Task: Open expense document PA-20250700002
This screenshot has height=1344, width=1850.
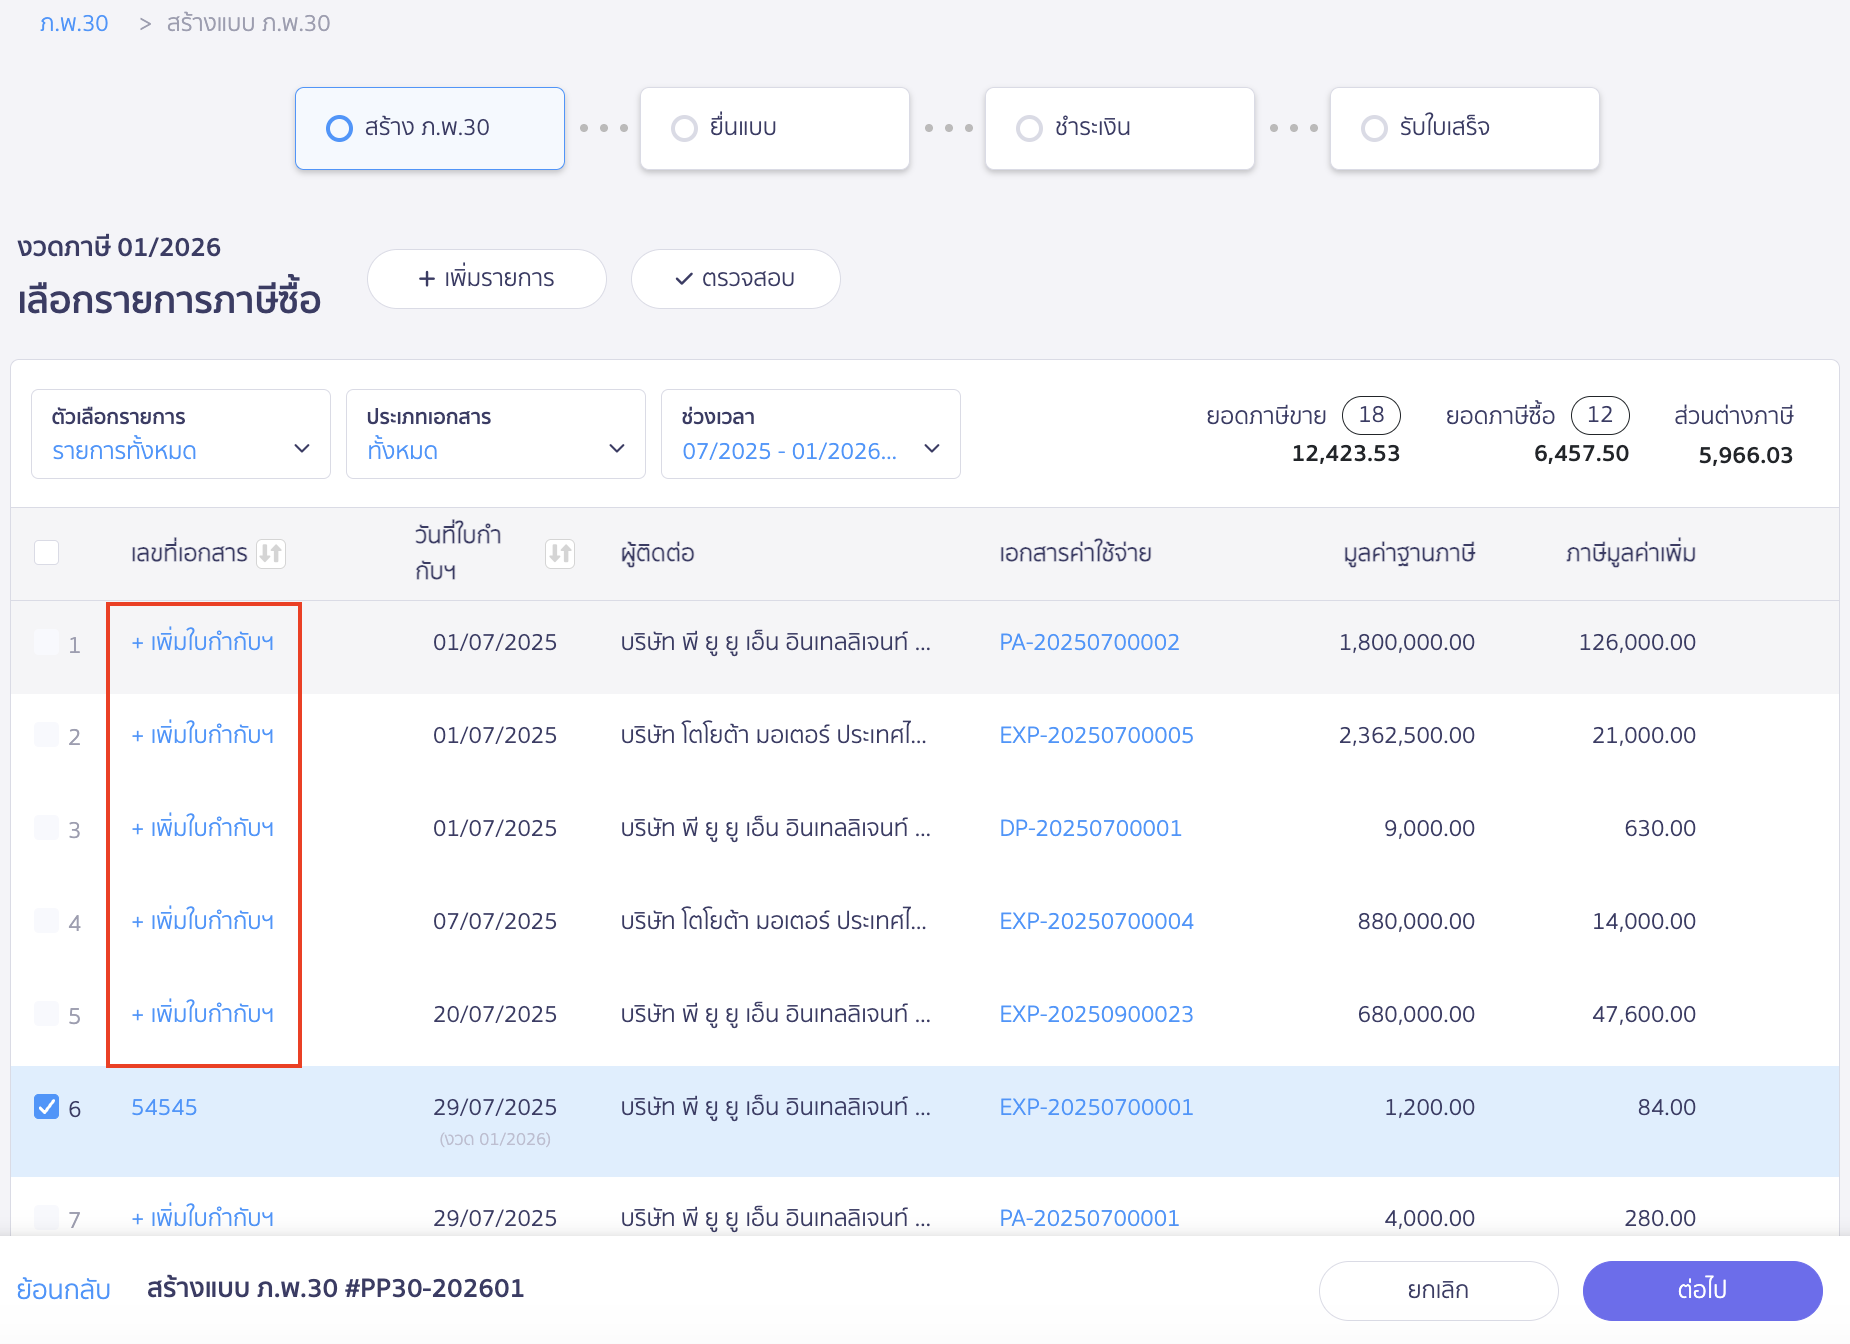Action: point(1089,642)
